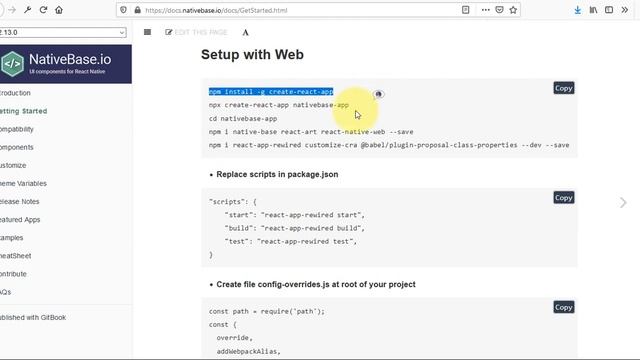The height and width of the screenshot is (360, 640).
Task: Click the browser forward arrow
Action: pos(12,10)
